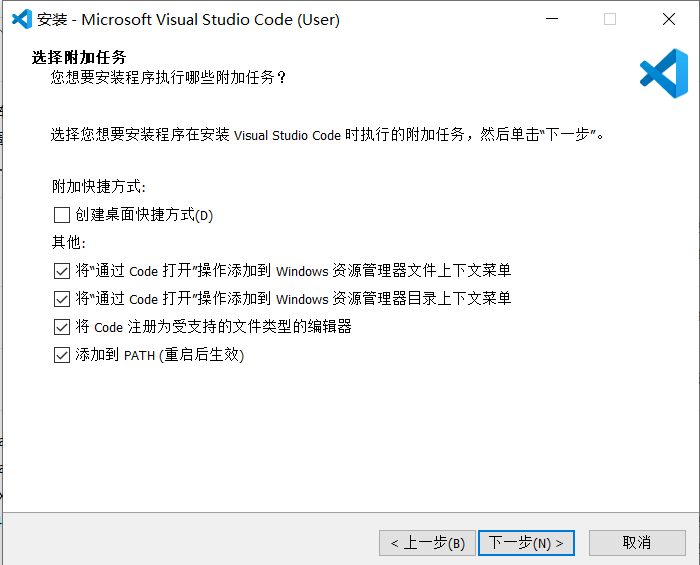Click the 附加快捷方式 section label
Screen dimensions: 700x565
pyautogui.click(x=98, y=187)
